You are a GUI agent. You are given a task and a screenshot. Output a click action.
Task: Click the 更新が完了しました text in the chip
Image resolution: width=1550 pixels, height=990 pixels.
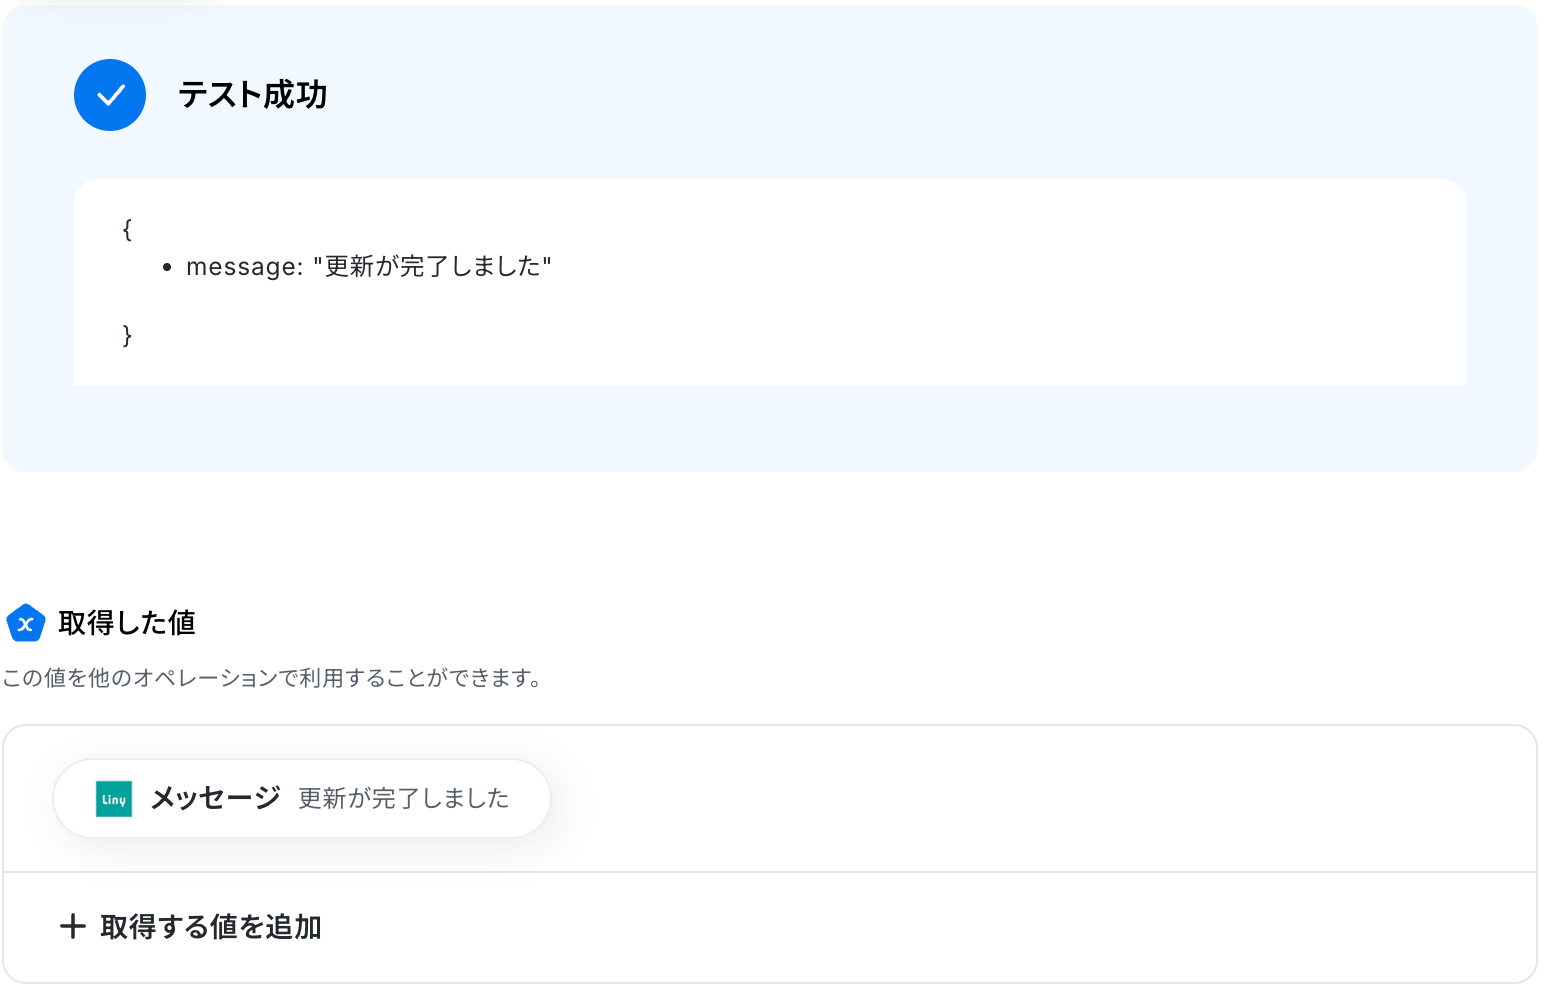404,798
